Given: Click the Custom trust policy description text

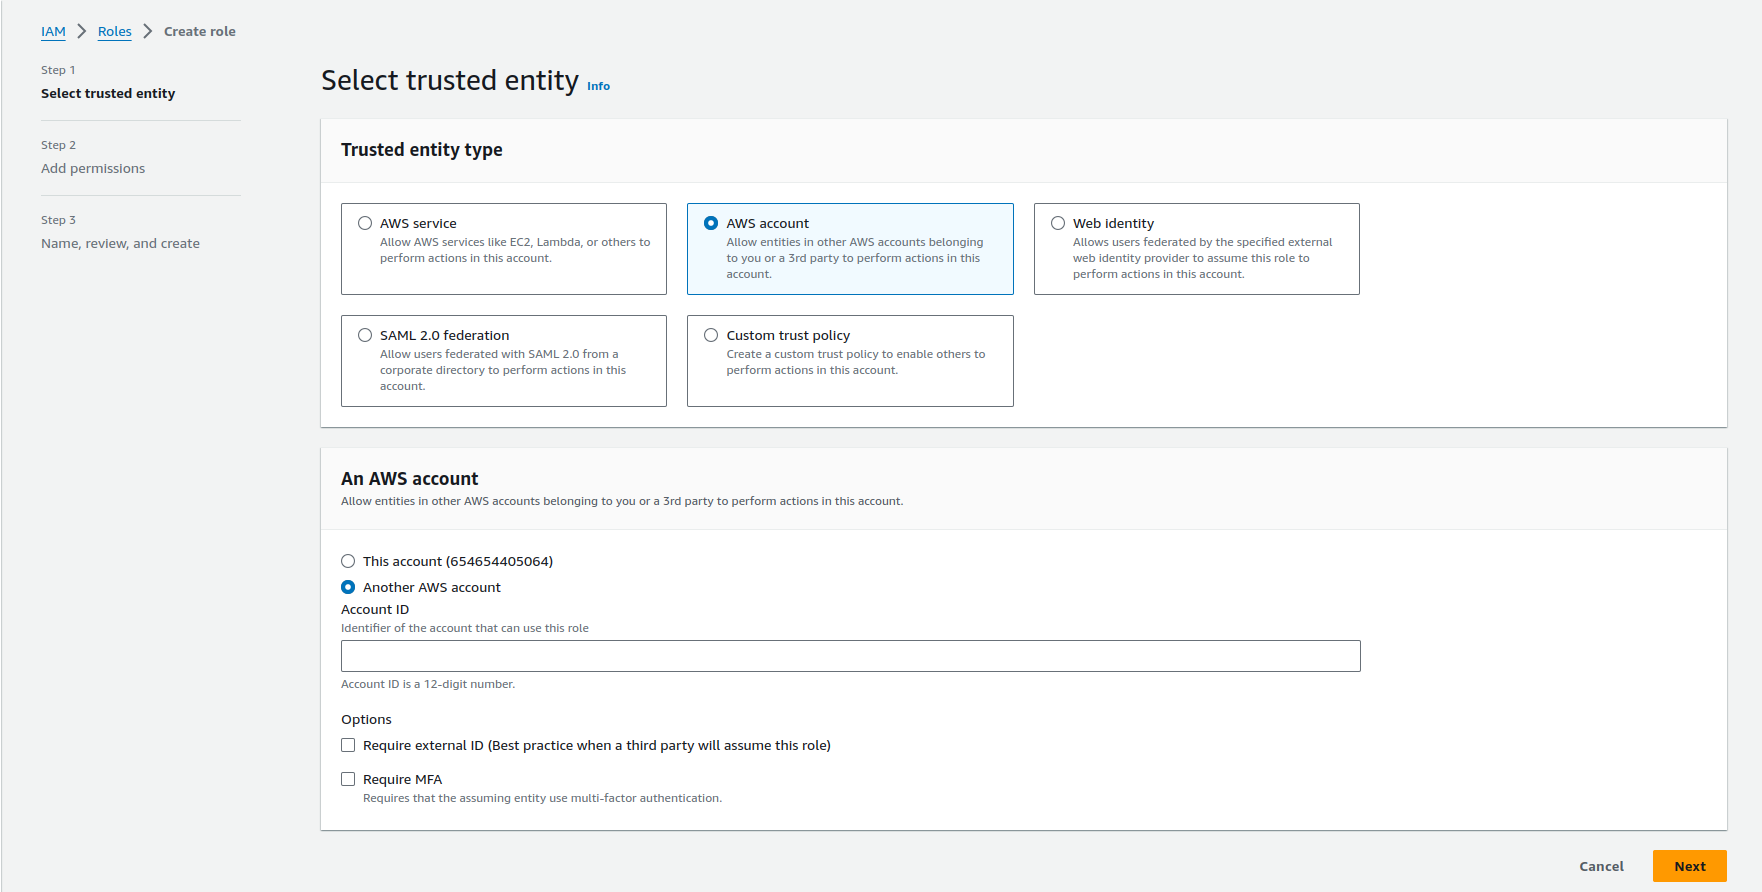Looking at the screenshot, I should [856, 362].
